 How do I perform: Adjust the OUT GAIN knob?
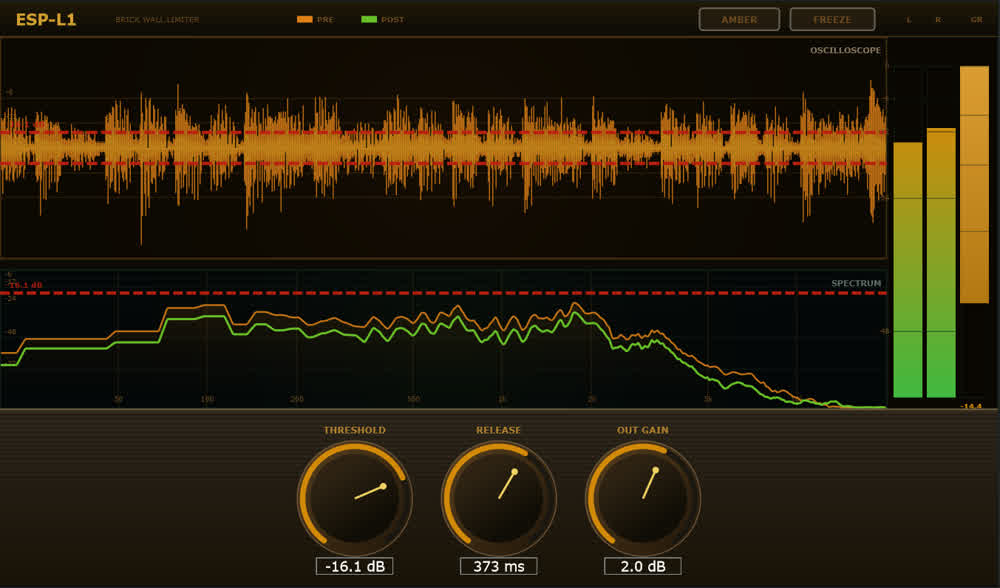coord(643,498)
